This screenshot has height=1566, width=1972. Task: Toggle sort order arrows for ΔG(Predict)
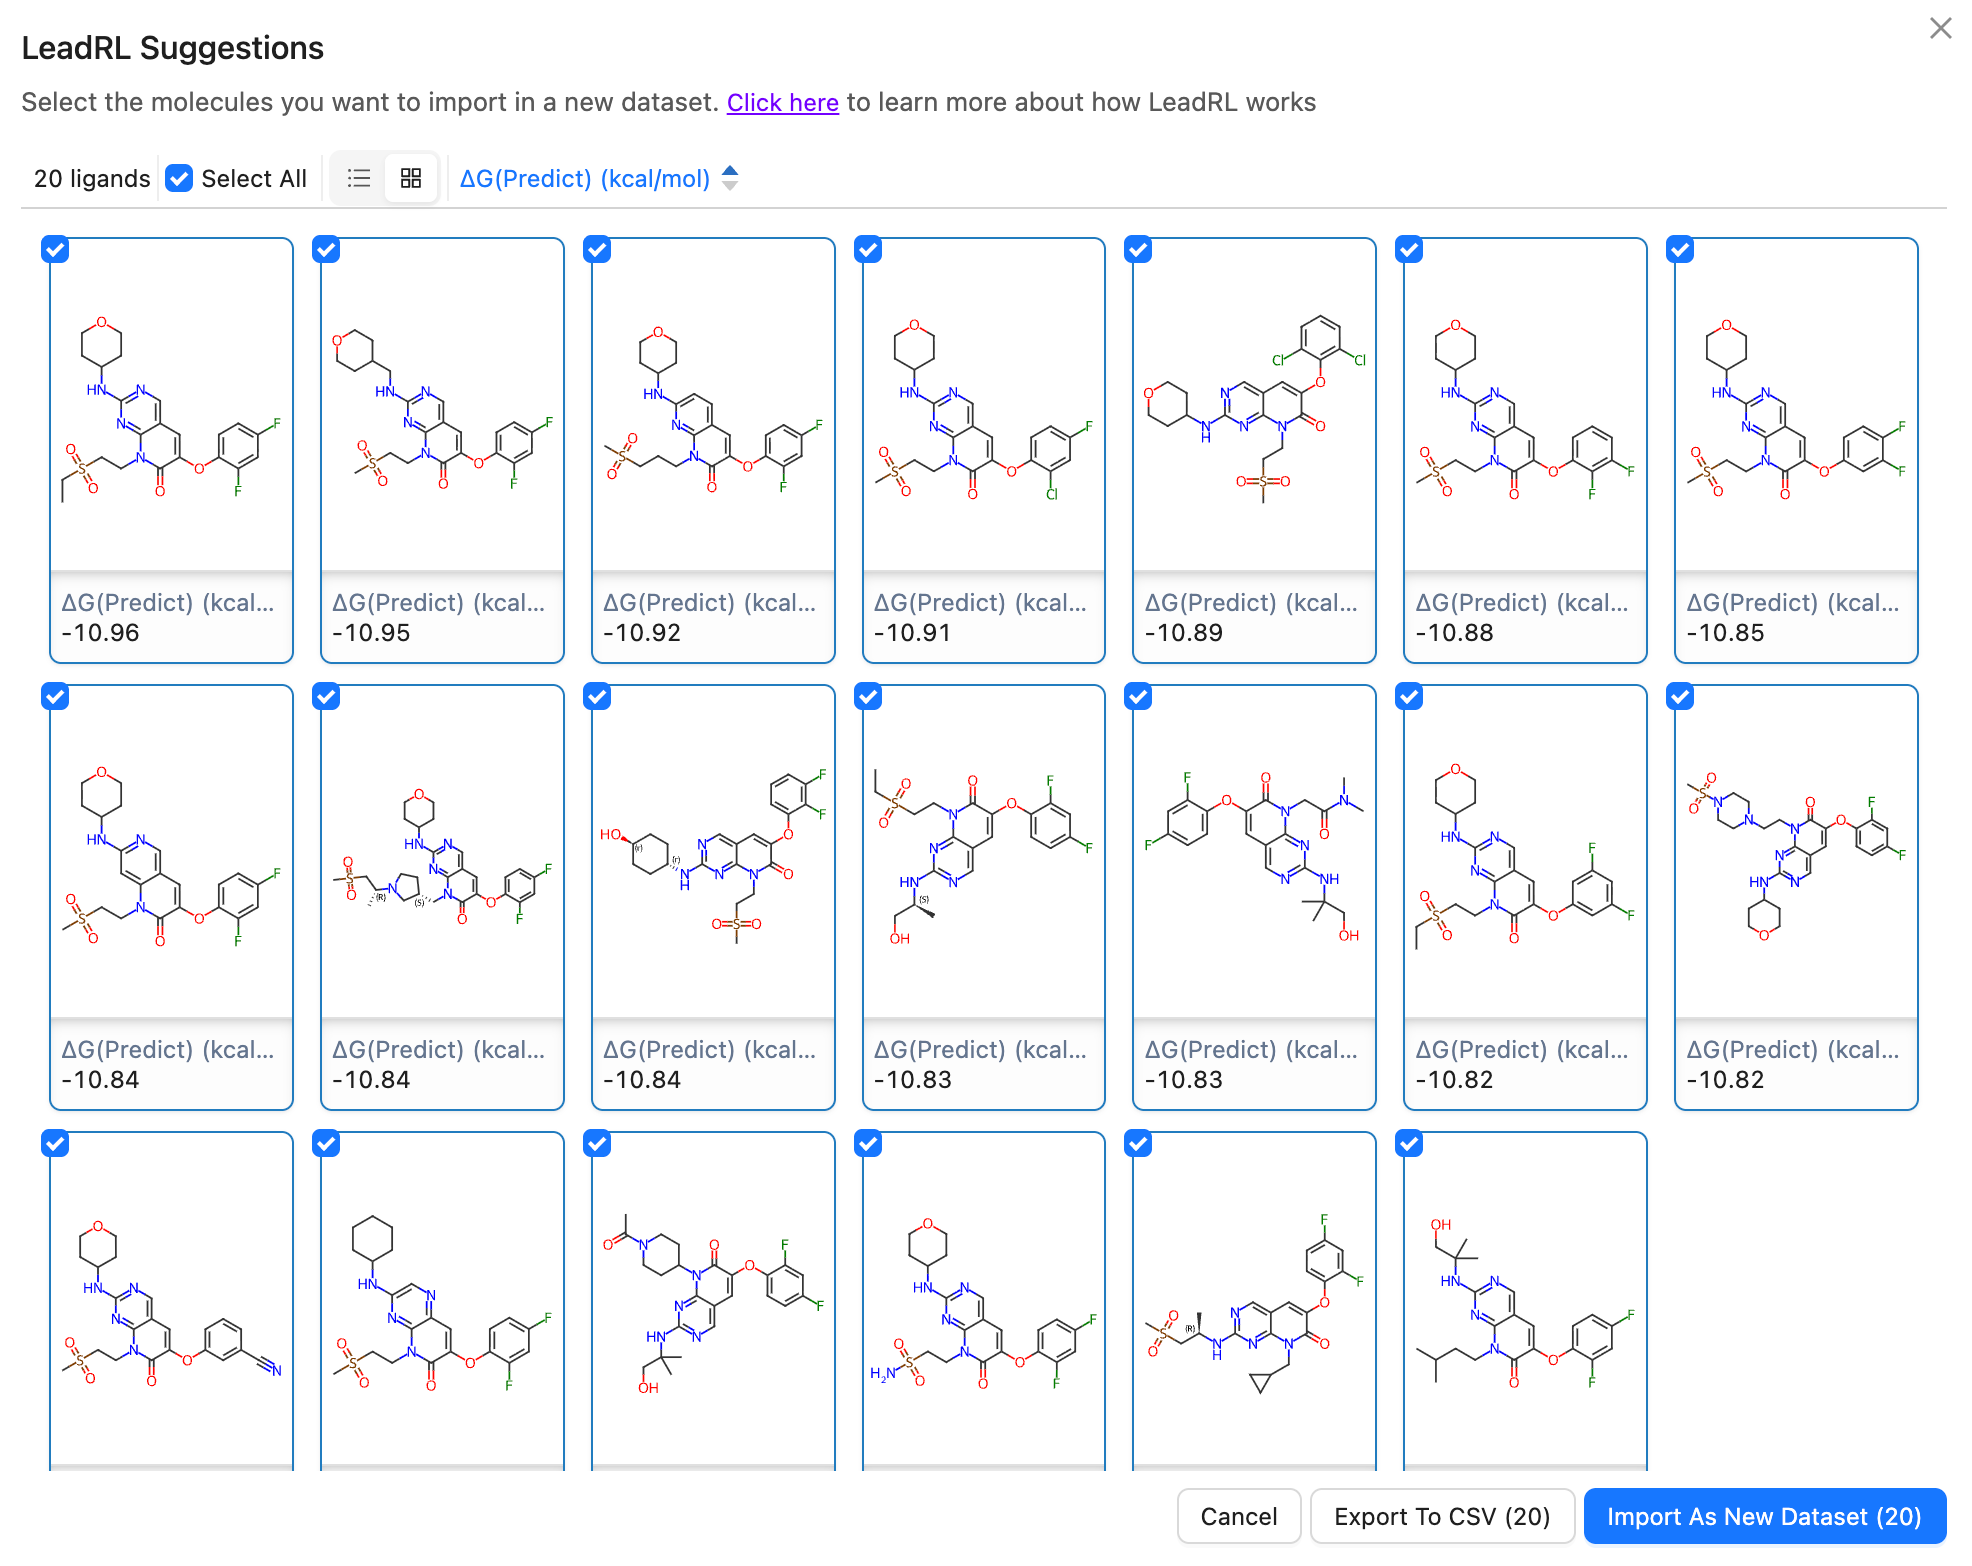point(731,178)
